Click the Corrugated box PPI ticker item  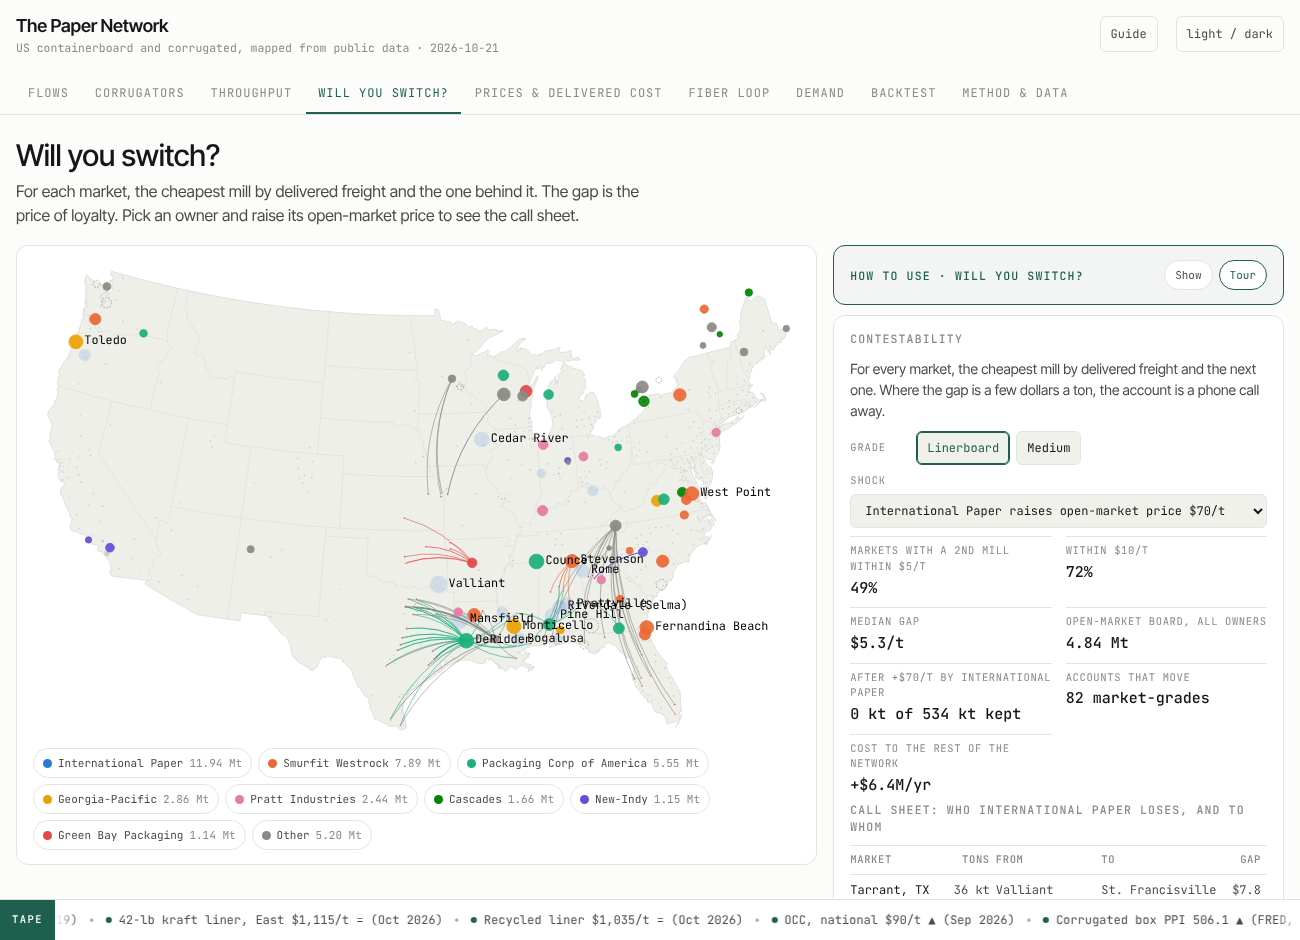coord(1167,920)
